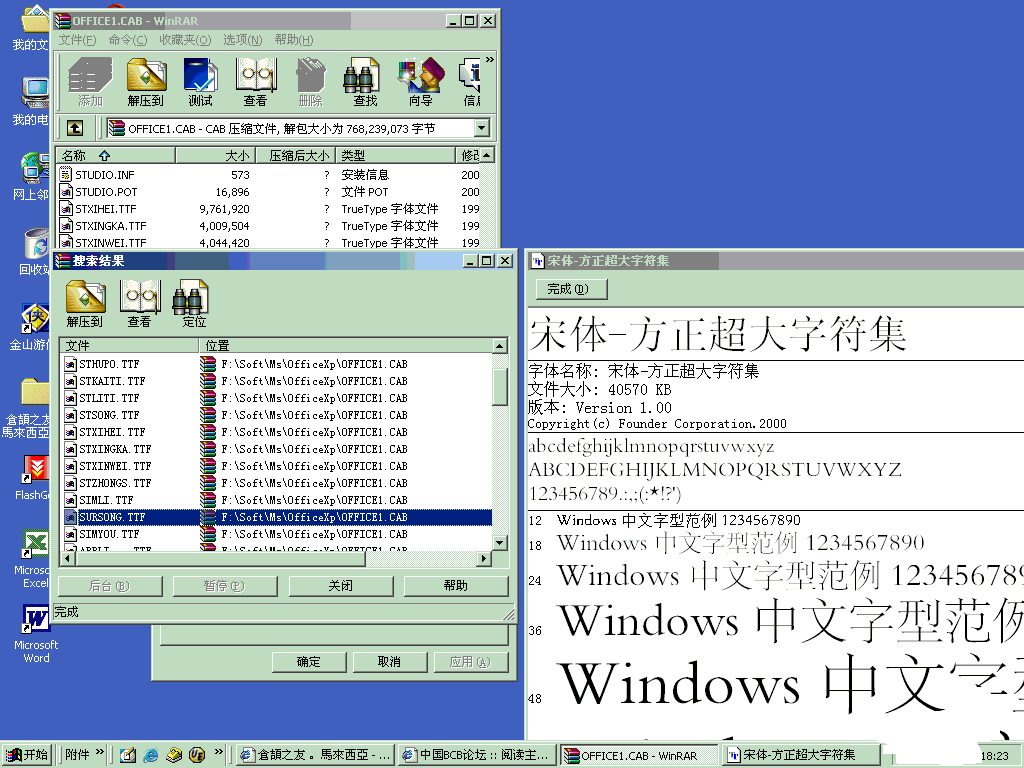Open the Microsoft Excel desktop shortcut
The width and height of the screenshot is (1024, 768).
pyautogui.click(x=36, y=558)
